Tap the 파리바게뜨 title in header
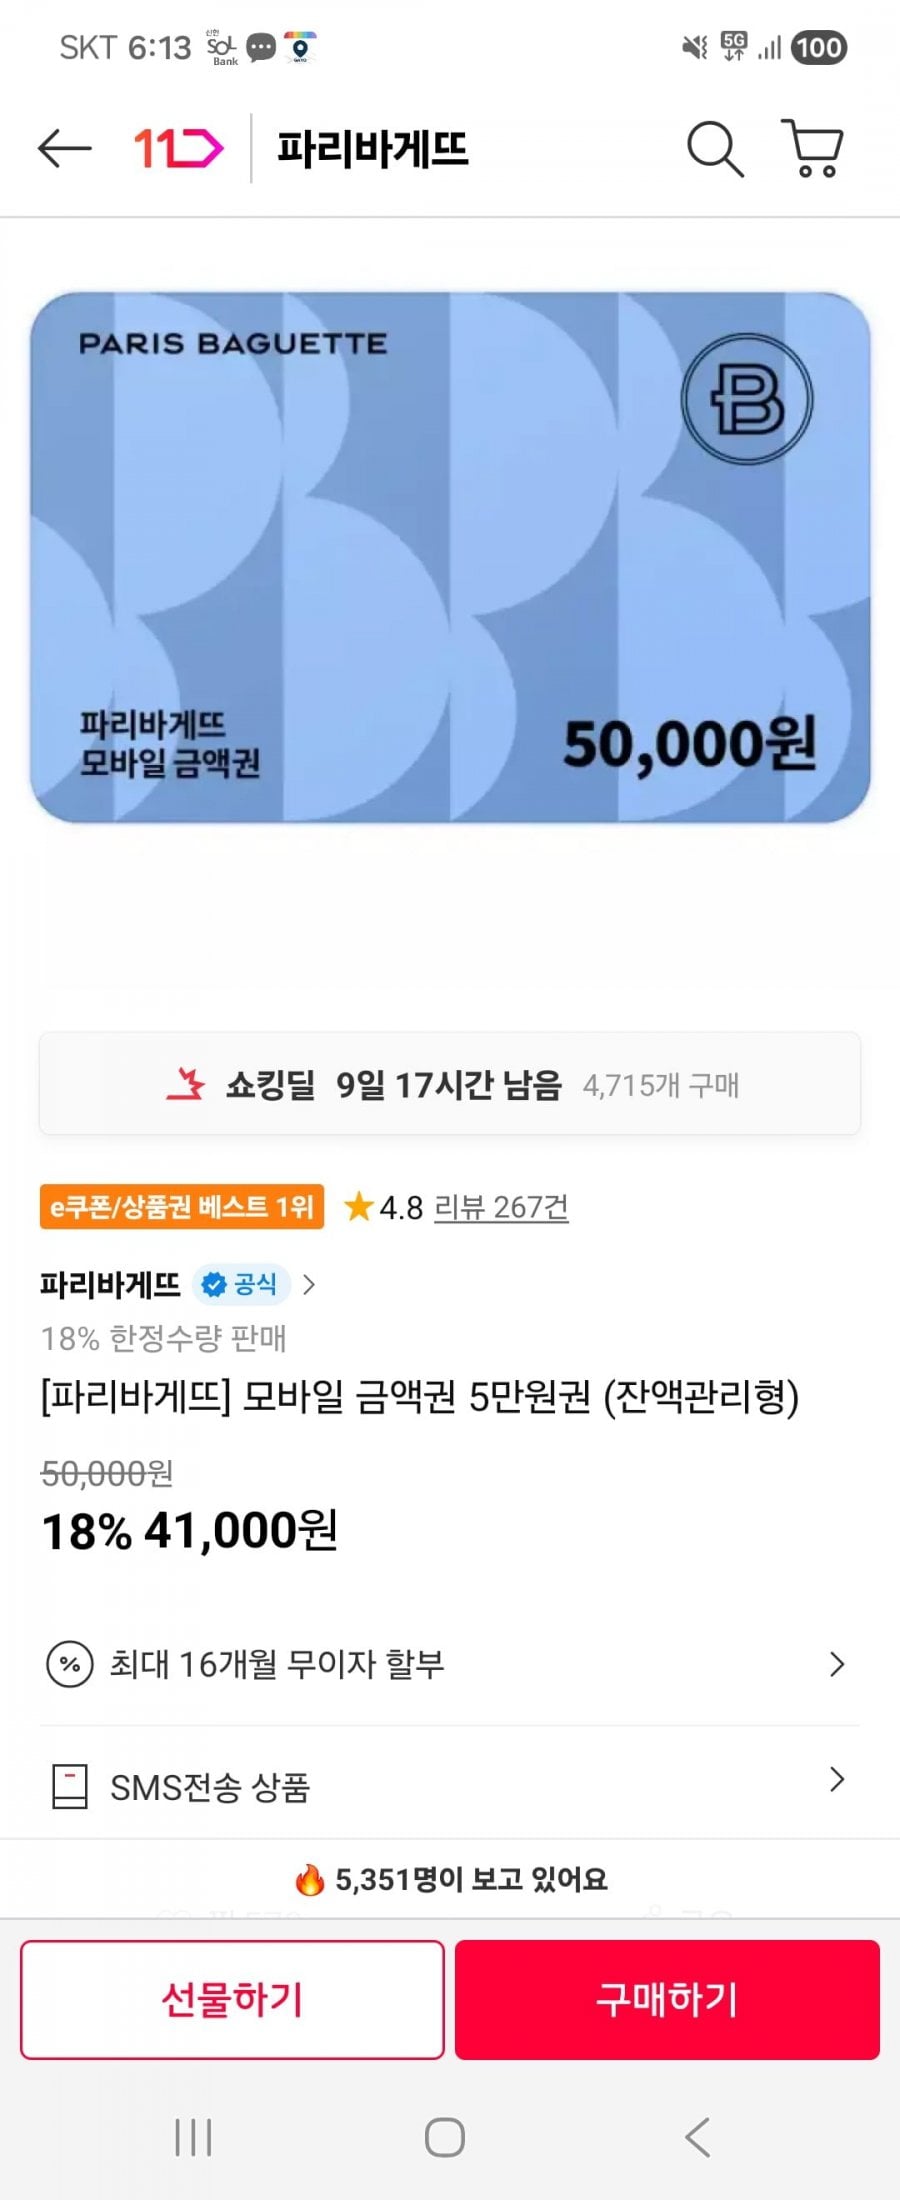 tap(372, 149)
